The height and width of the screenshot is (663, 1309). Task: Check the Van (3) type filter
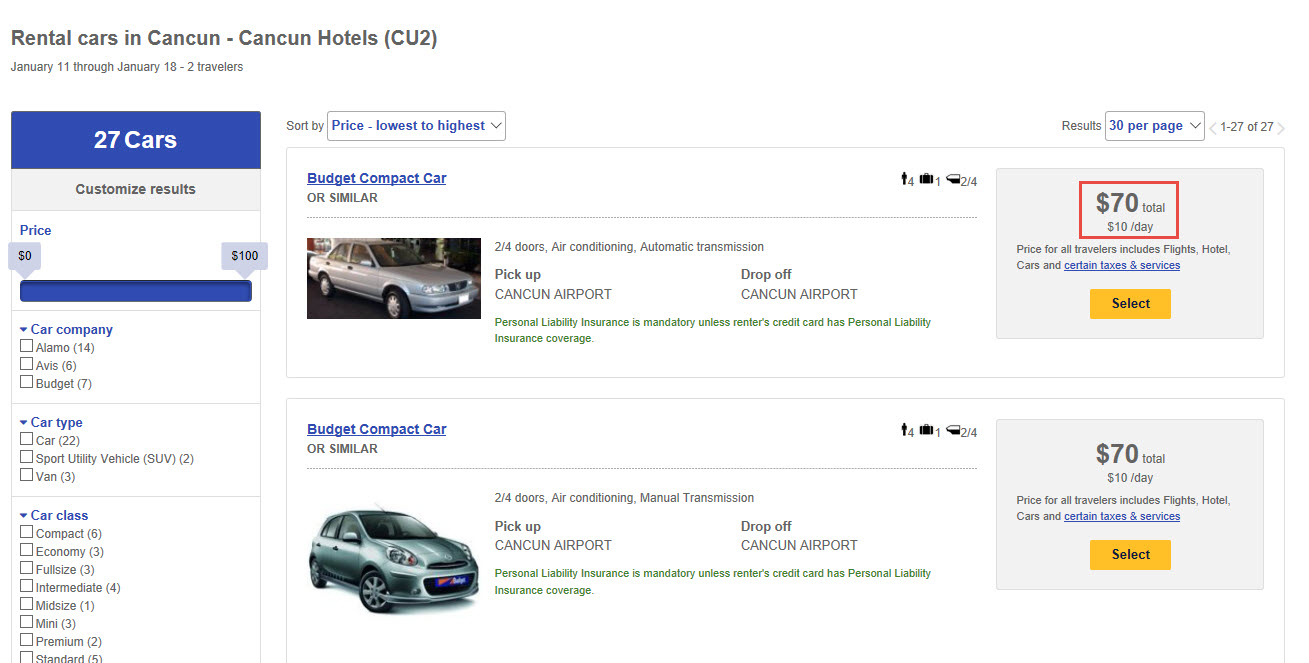27,475
